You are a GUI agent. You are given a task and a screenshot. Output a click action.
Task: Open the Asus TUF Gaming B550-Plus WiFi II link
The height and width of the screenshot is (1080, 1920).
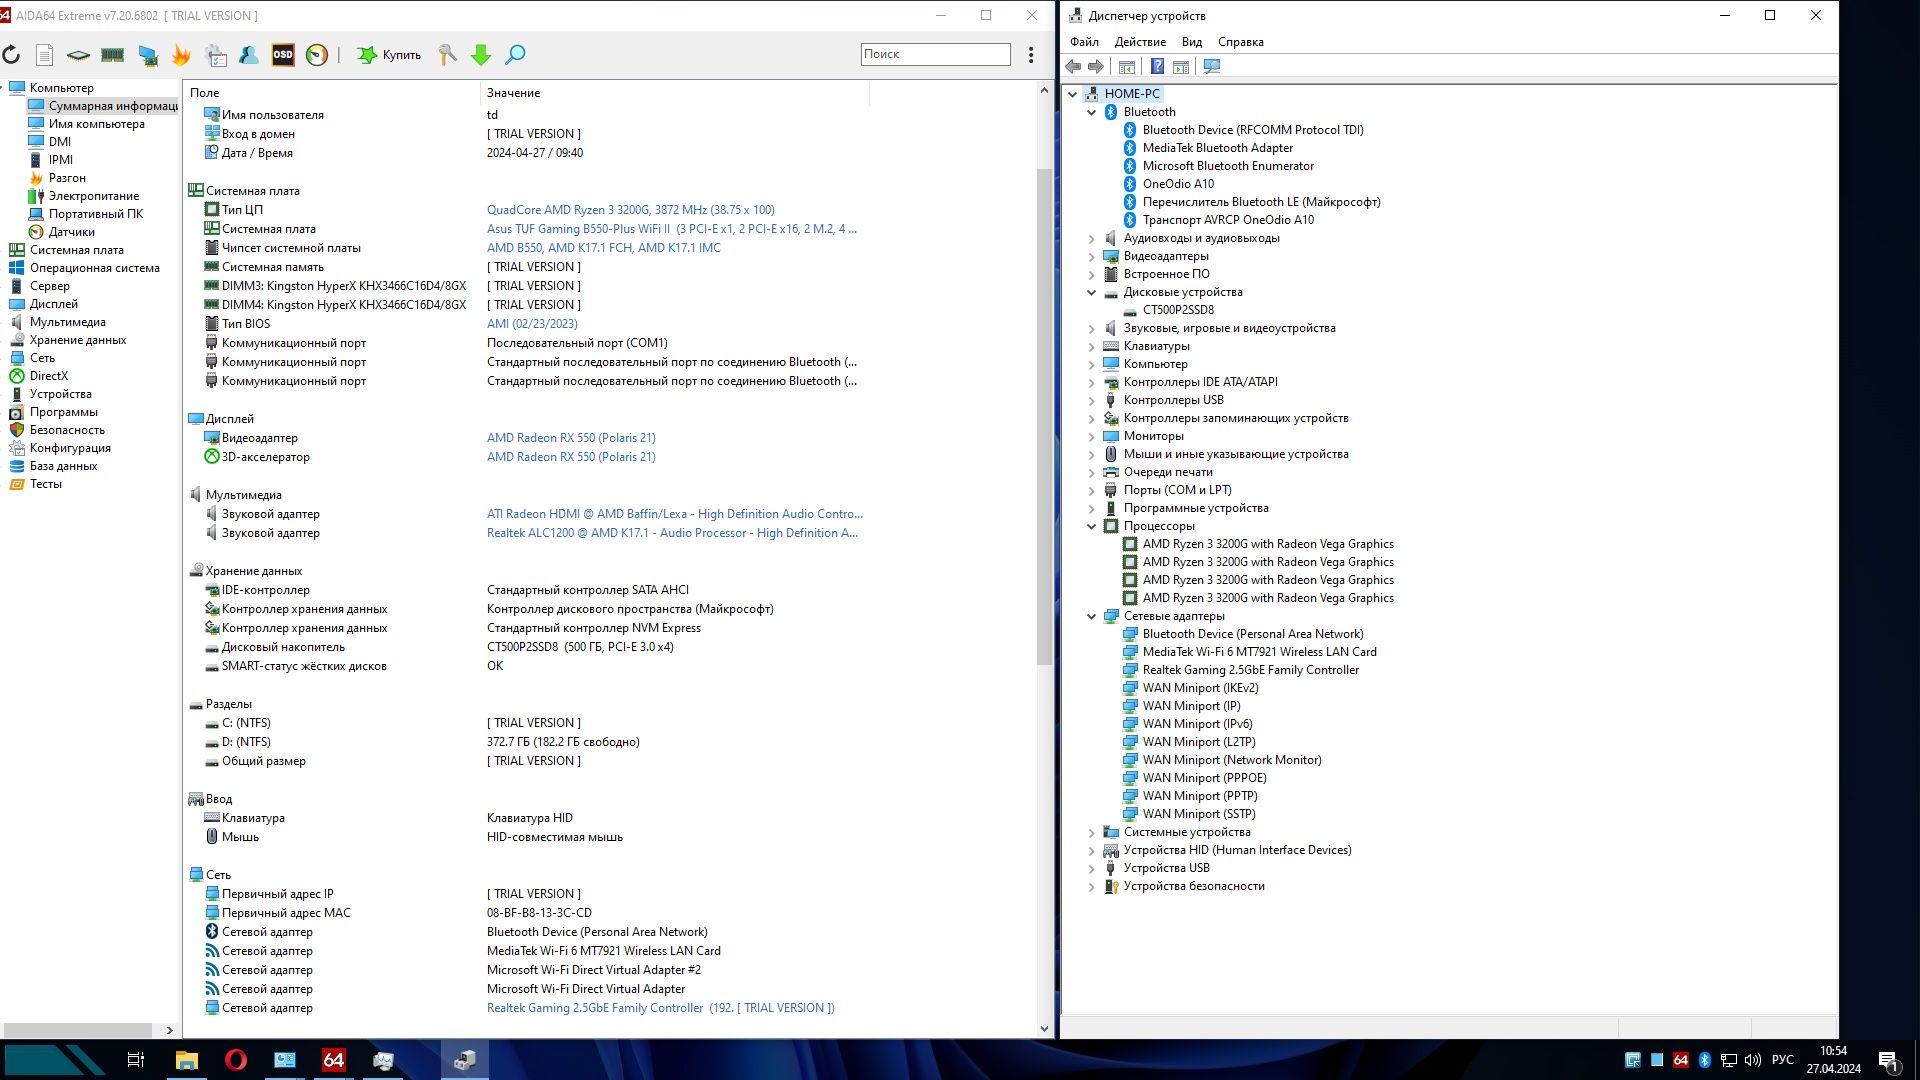click(671, 229)
